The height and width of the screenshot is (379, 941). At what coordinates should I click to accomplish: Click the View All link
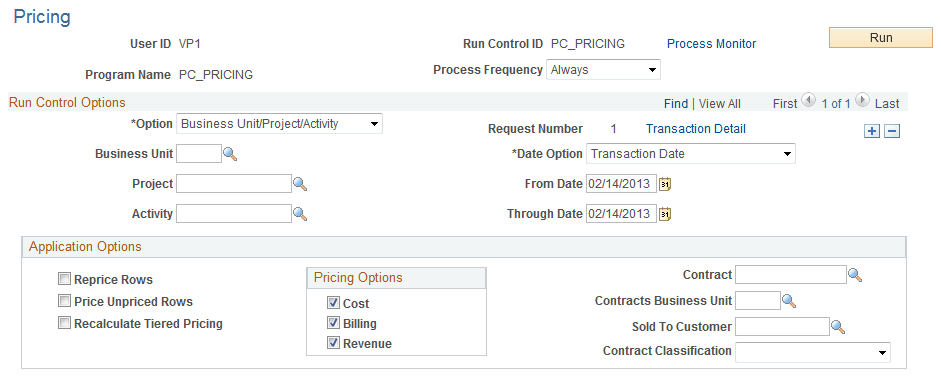click(720, 104)
